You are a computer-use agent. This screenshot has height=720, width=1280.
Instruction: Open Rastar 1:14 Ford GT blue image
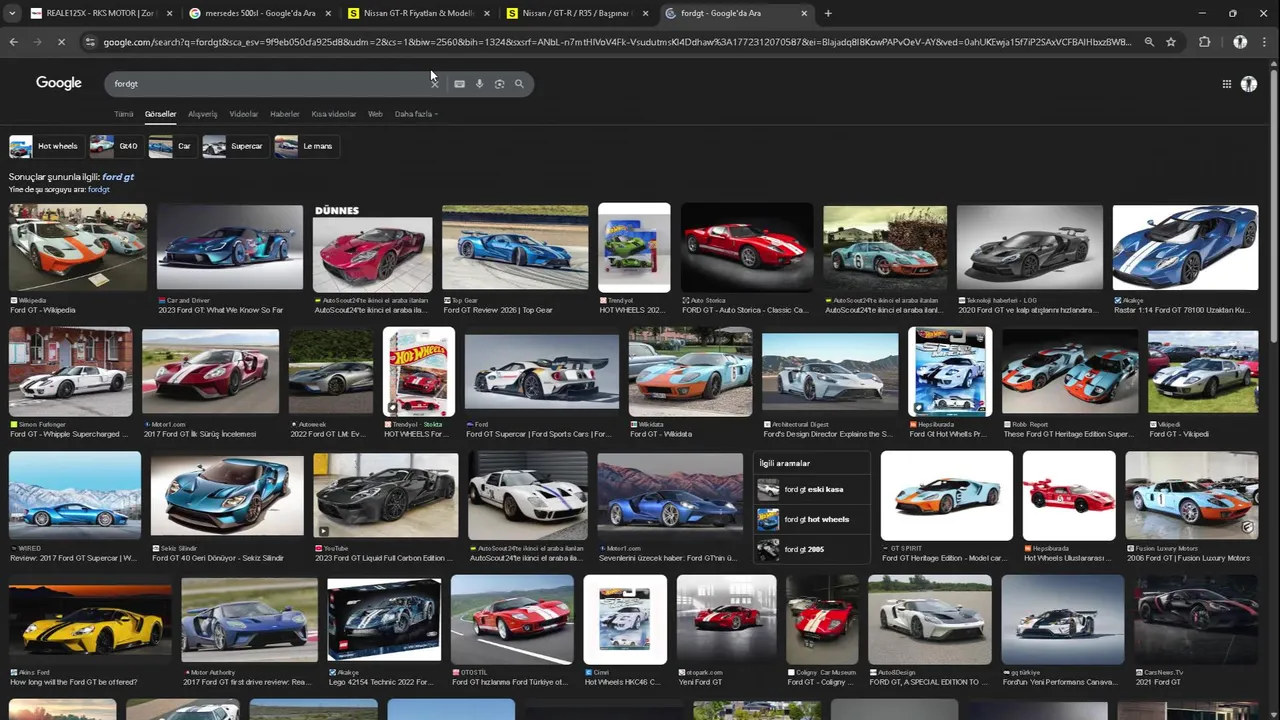click(1185, 247)
